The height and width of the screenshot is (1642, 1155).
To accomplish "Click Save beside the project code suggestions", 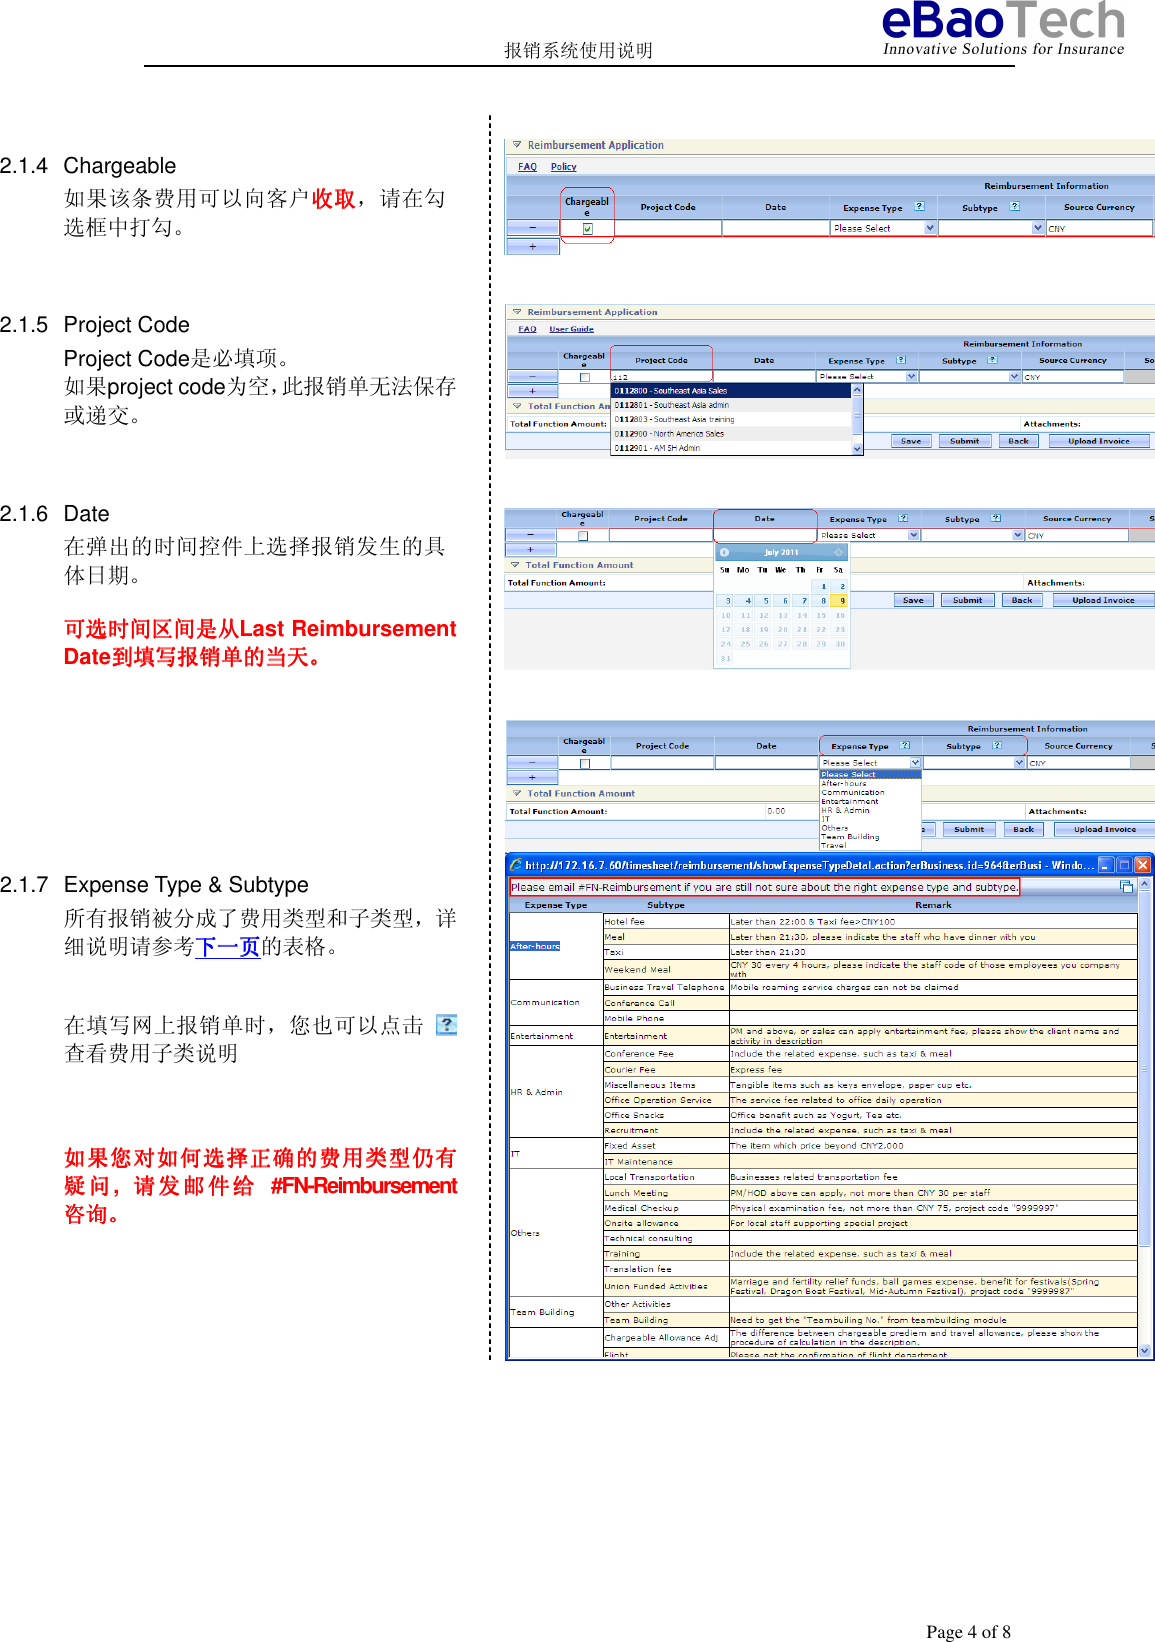I will tap(911, 441).
